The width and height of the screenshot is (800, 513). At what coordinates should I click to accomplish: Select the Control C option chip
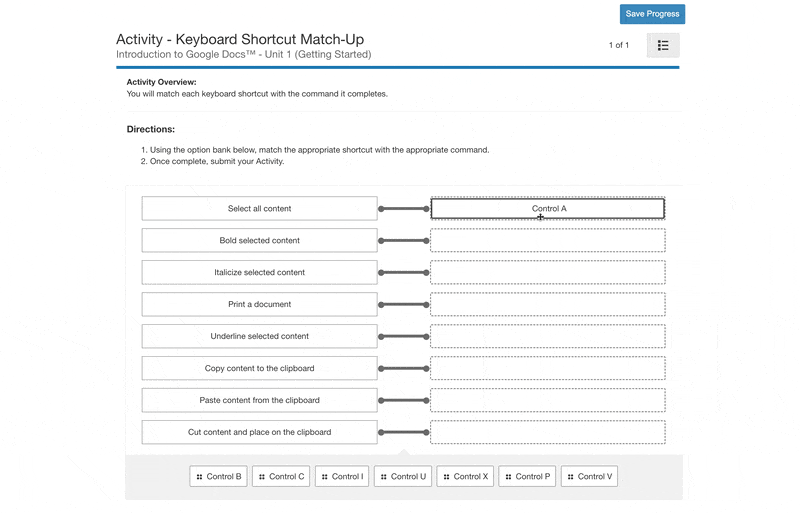pyautogui.click(x=281, y=476)
